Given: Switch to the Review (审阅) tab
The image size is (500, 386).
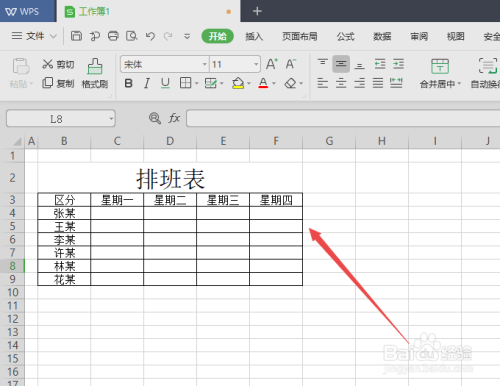Looking at the screenshot, I should (419, 36).
